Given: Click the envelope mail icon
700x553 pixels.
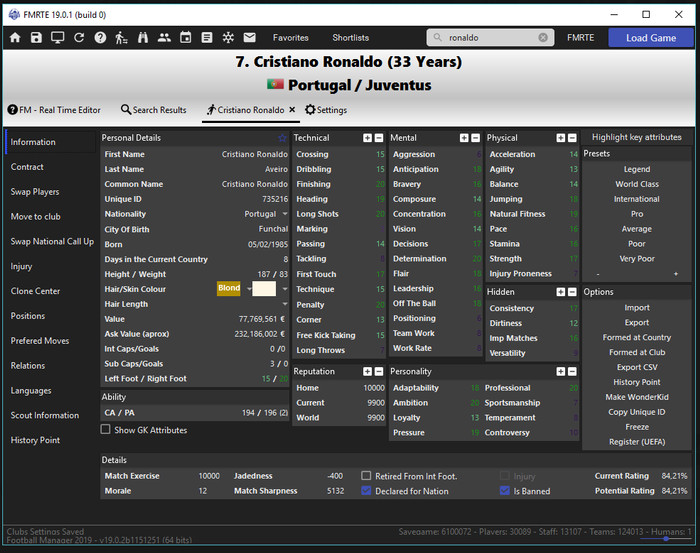Looking at the screenshot, I should [x=250, y=37].
